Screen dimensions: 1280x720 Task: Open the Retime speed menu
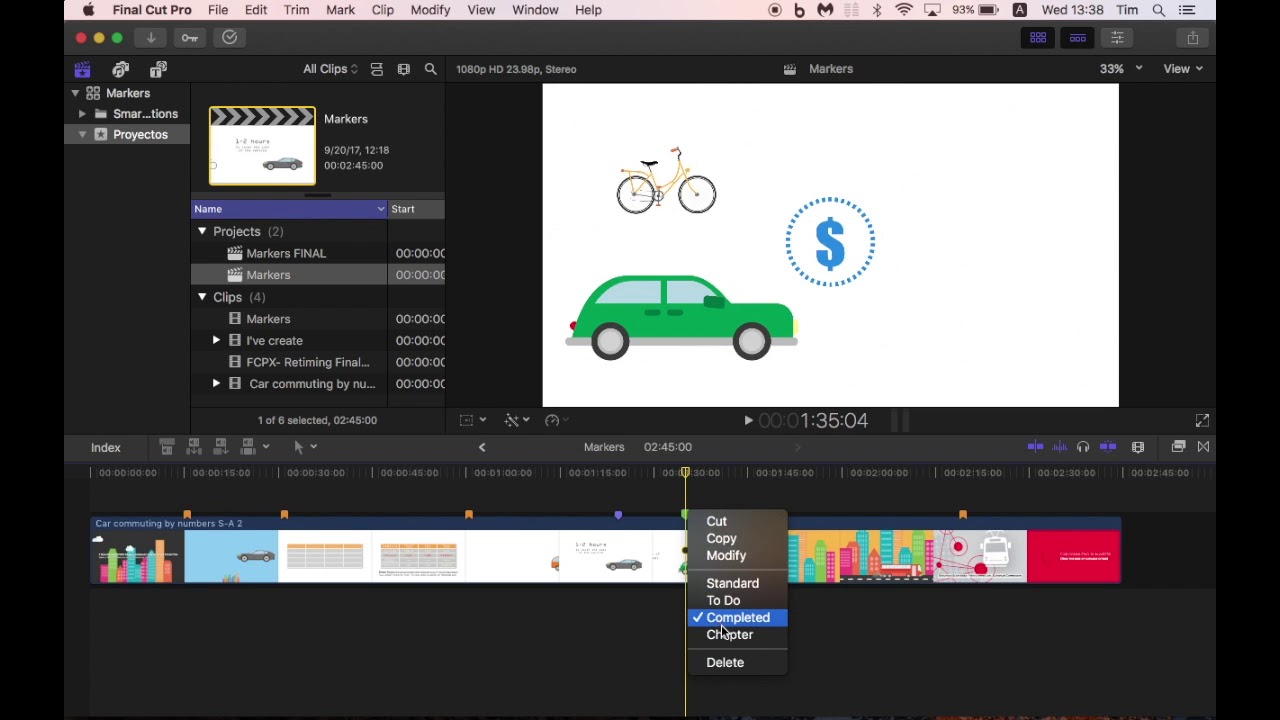click(556, 421)
